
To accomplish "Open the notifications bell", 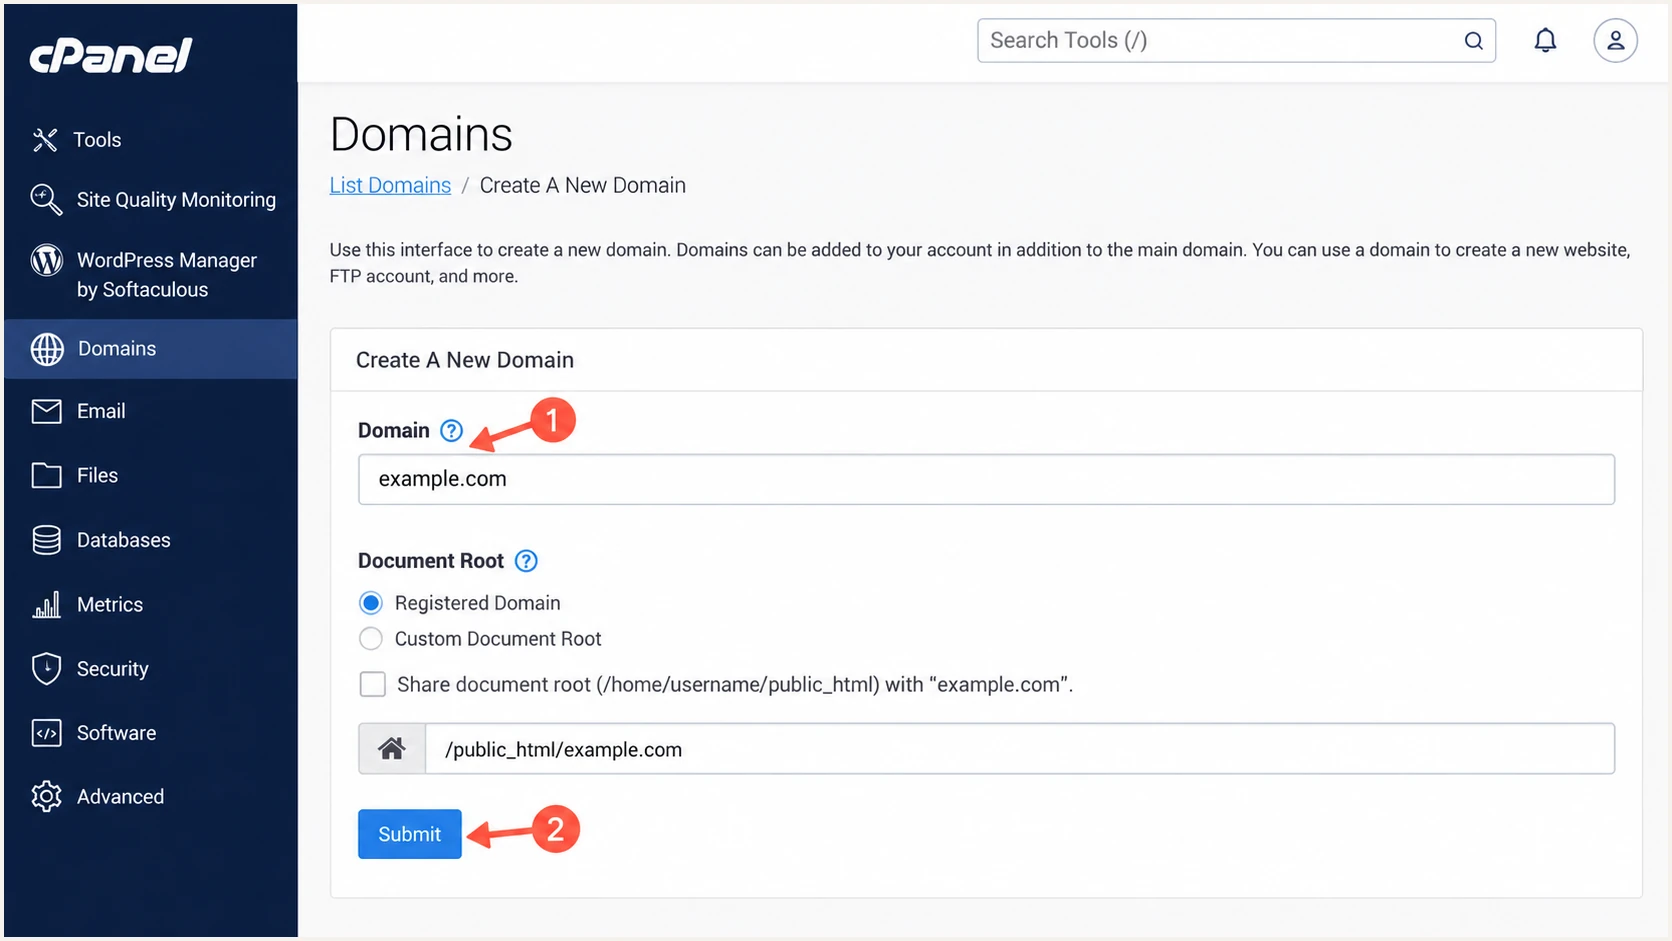I will [1545, 40].
